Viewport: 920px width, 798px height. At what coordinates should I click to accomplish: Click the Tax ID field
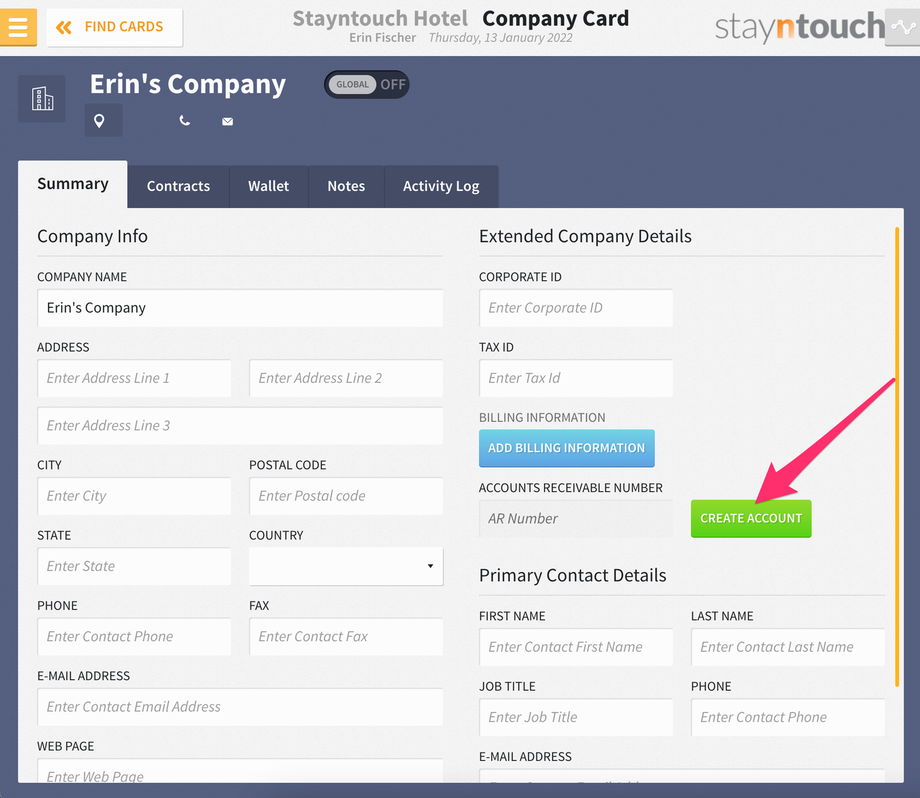point(576,378)
